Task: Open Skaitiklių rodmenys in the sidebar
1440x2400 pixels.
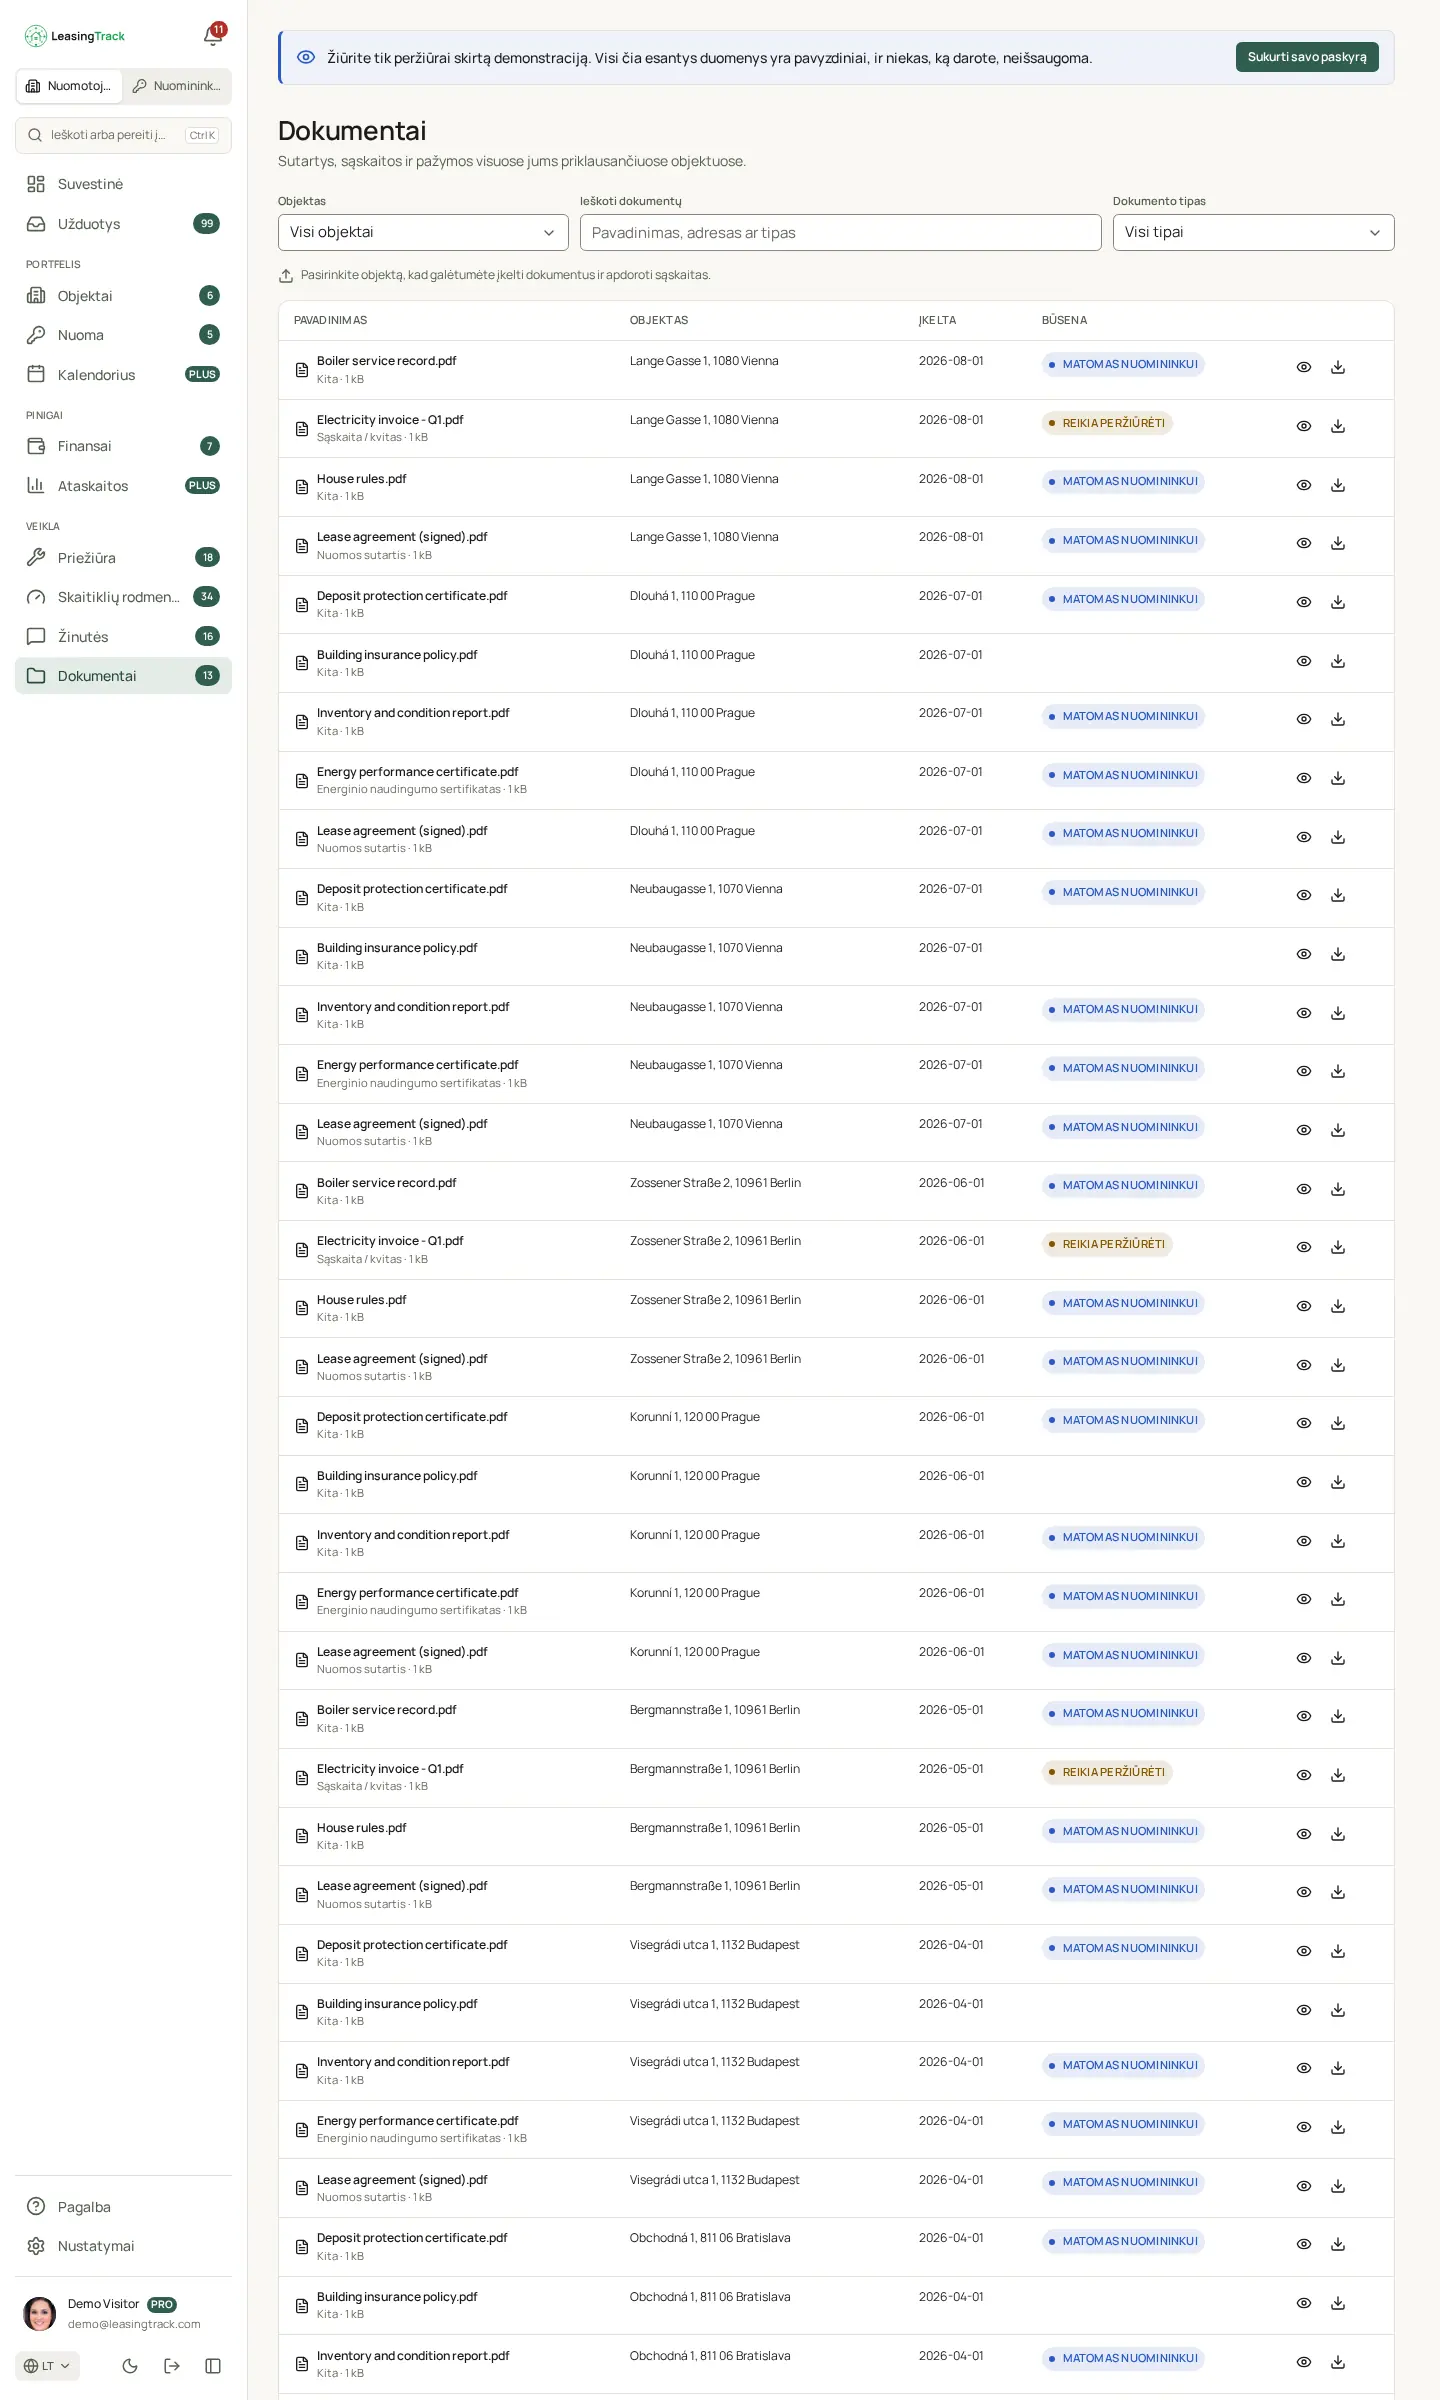Action: pos(123,597)
